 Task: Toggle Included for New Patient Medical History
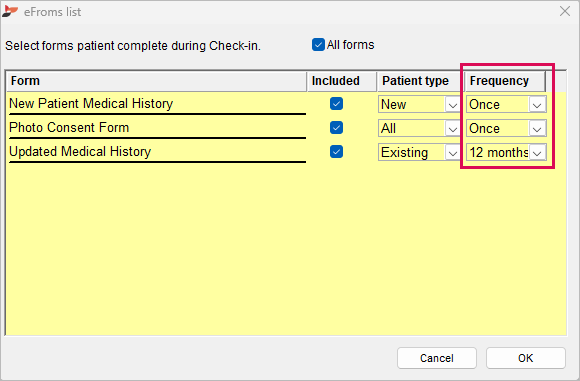(x=336, y=104)
